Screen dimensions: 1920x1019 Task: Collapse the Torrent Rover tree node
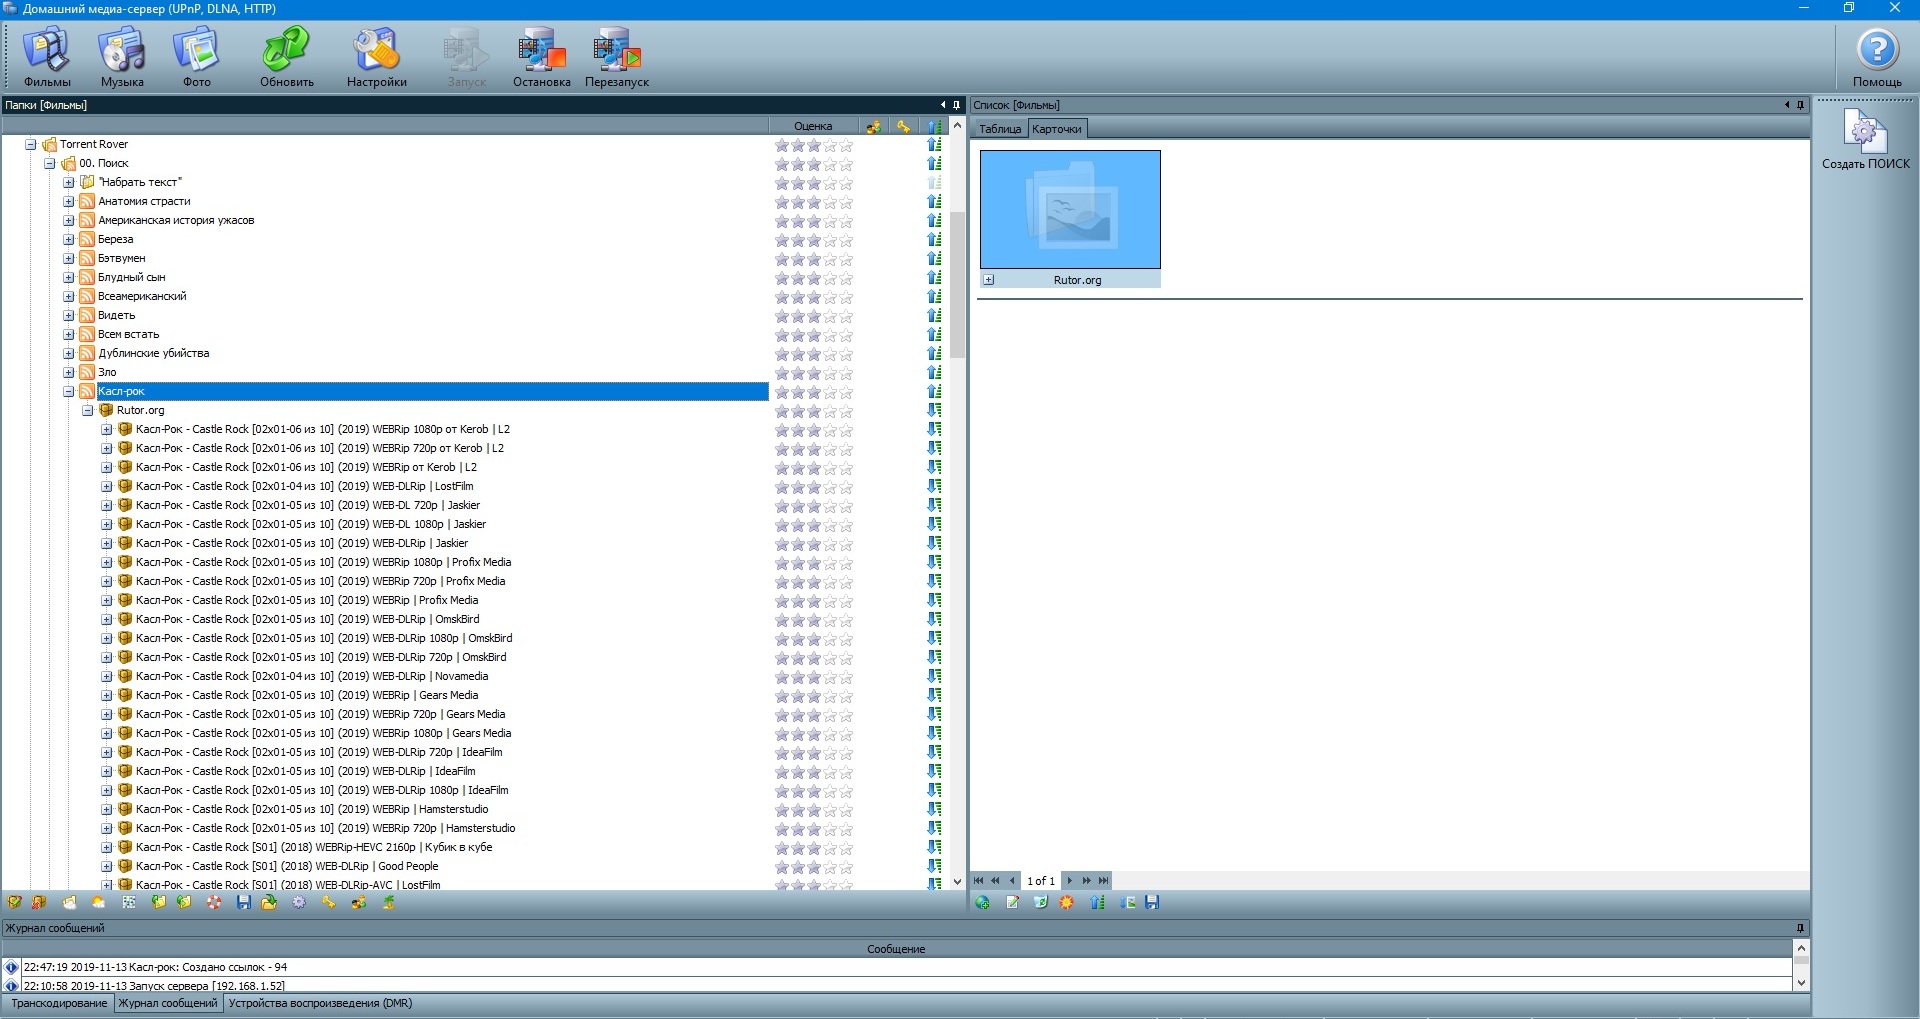(x=31, y=144)
